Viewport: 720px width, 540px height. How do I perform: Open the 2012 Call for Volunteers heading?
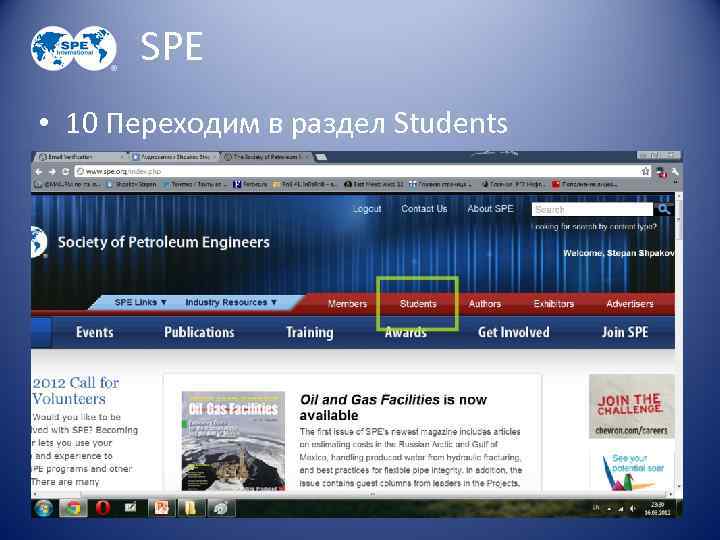point(76,390)
